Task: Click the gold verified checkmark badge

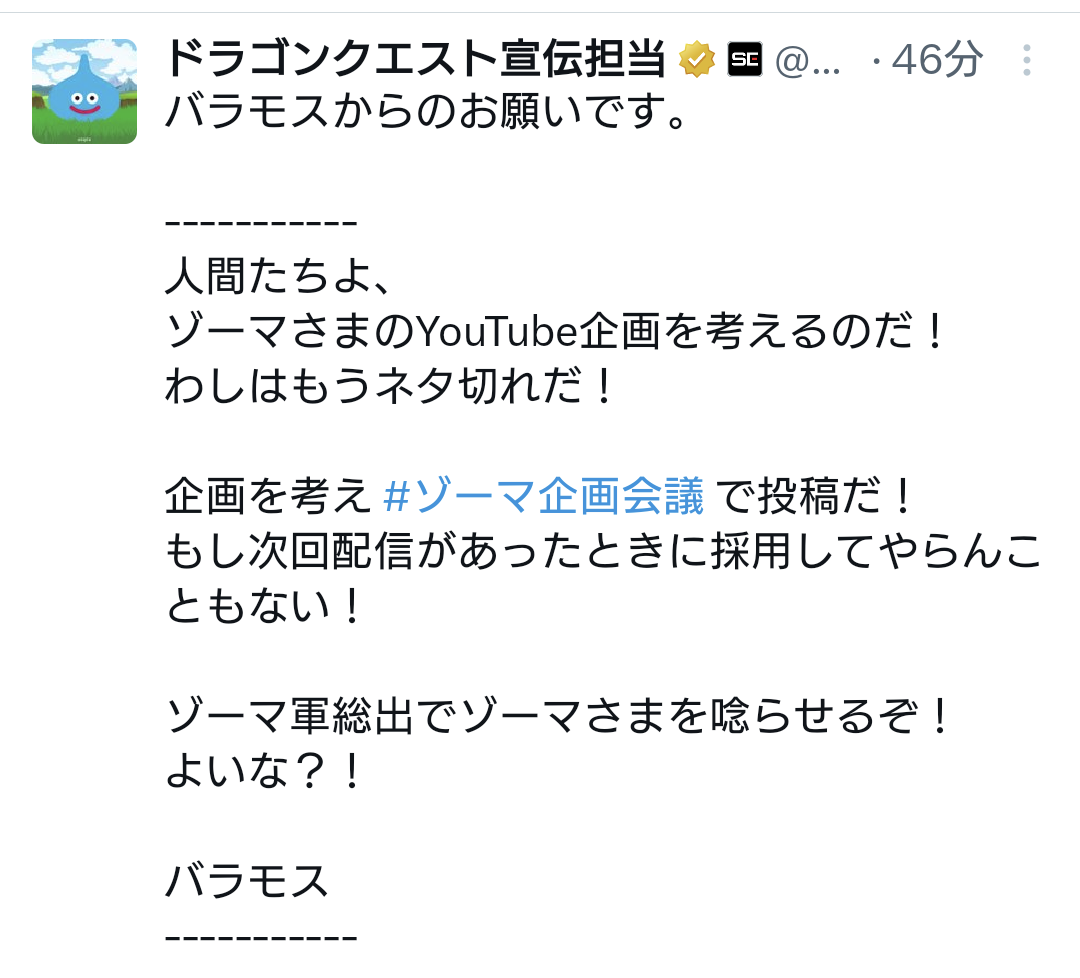Action: tap(697, 59)
